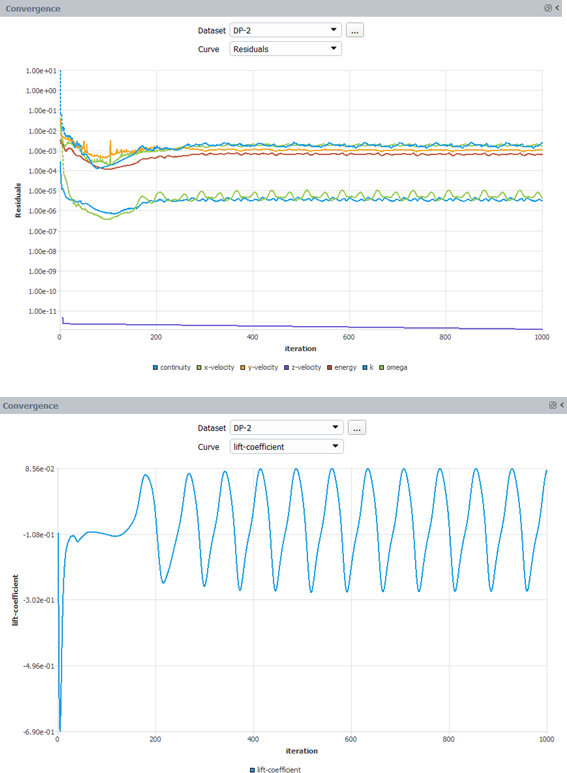
Task: Click the iteration axis title under the lift-coefficient chart
Action: [x=302, y=751]
